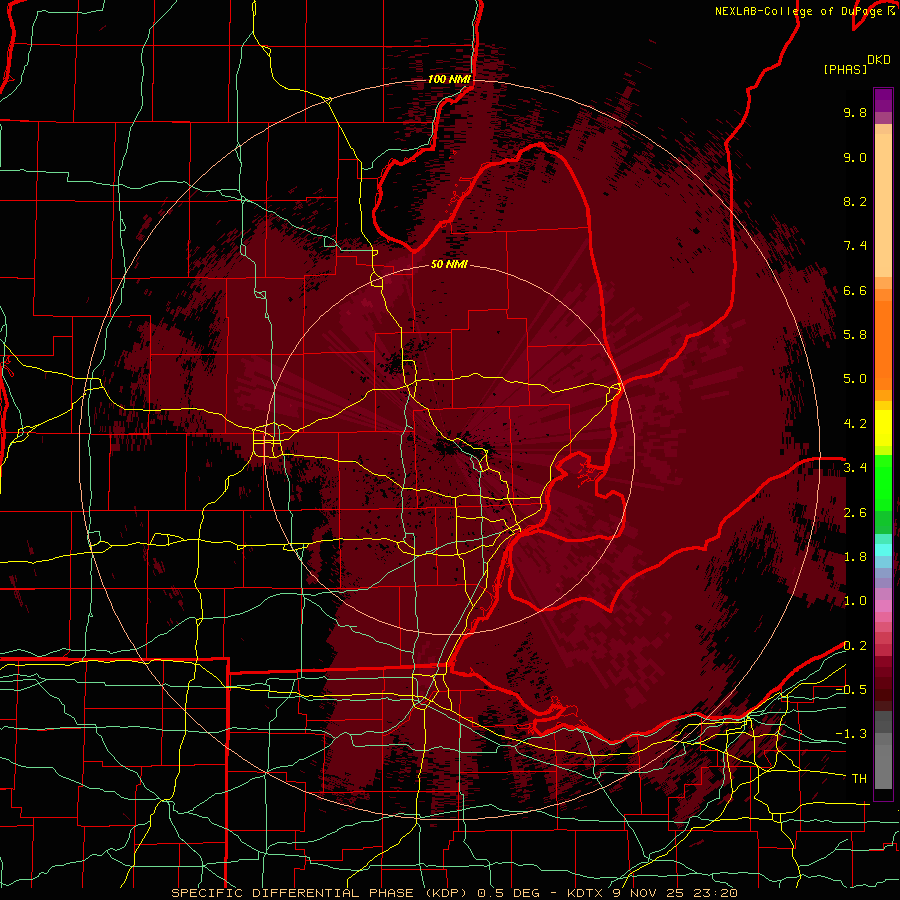Click the 5.0 scale label
Screen dimensions: 900x900
[855, 379]
